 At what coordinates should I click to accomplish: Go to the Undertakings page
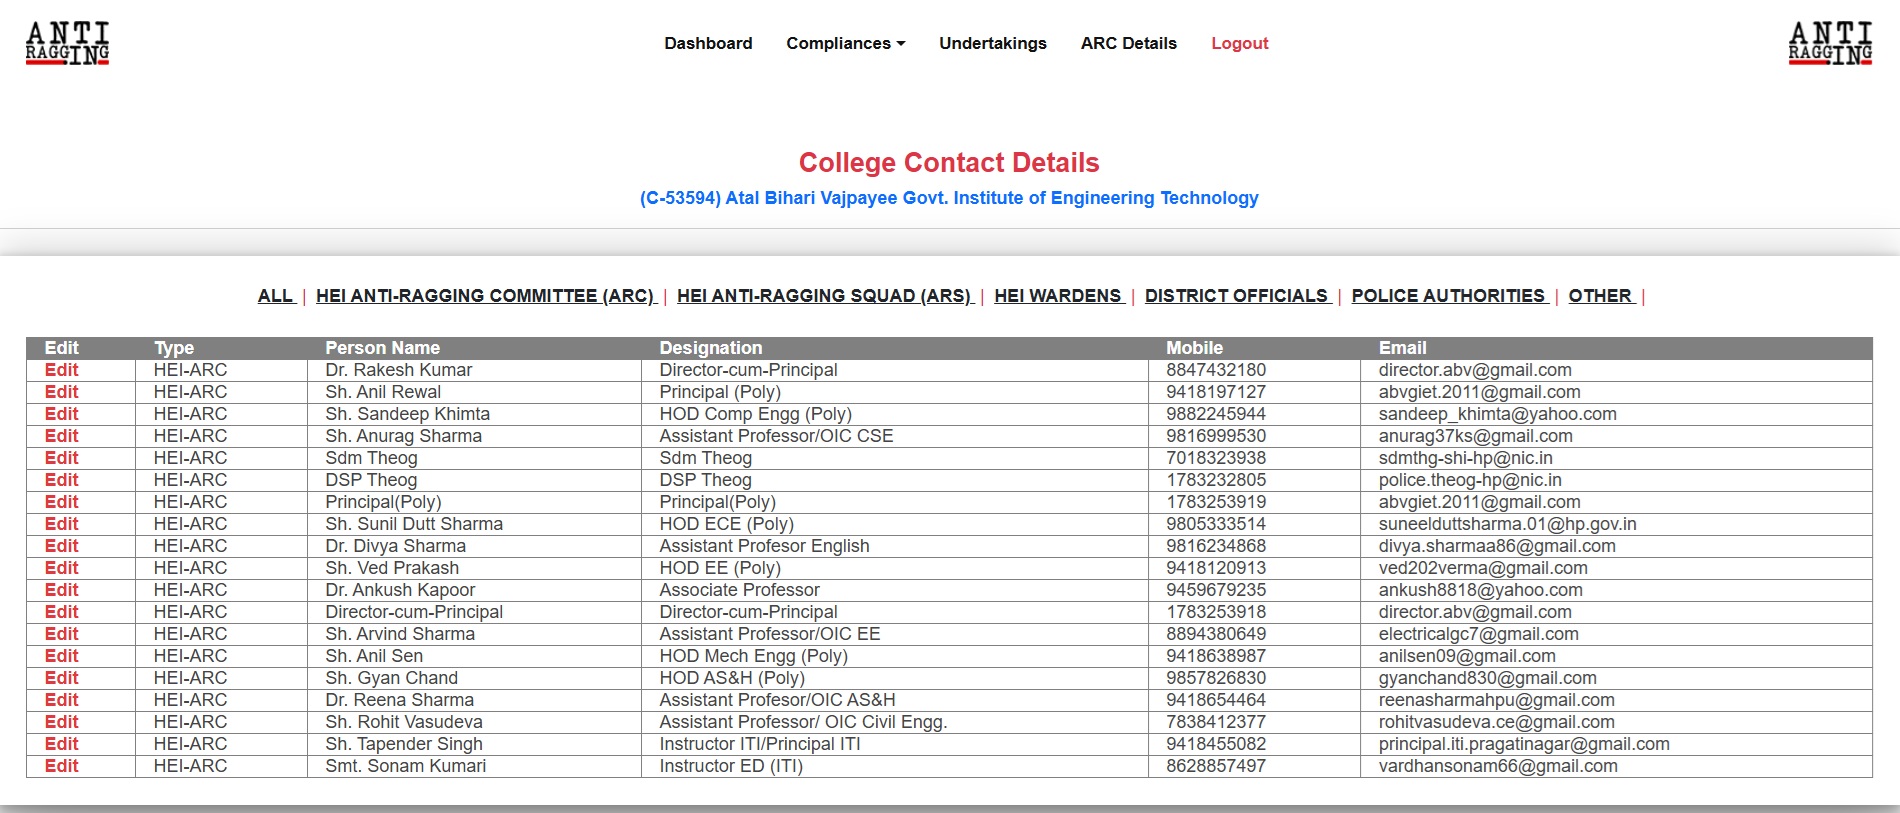click(x=992, y=43)
